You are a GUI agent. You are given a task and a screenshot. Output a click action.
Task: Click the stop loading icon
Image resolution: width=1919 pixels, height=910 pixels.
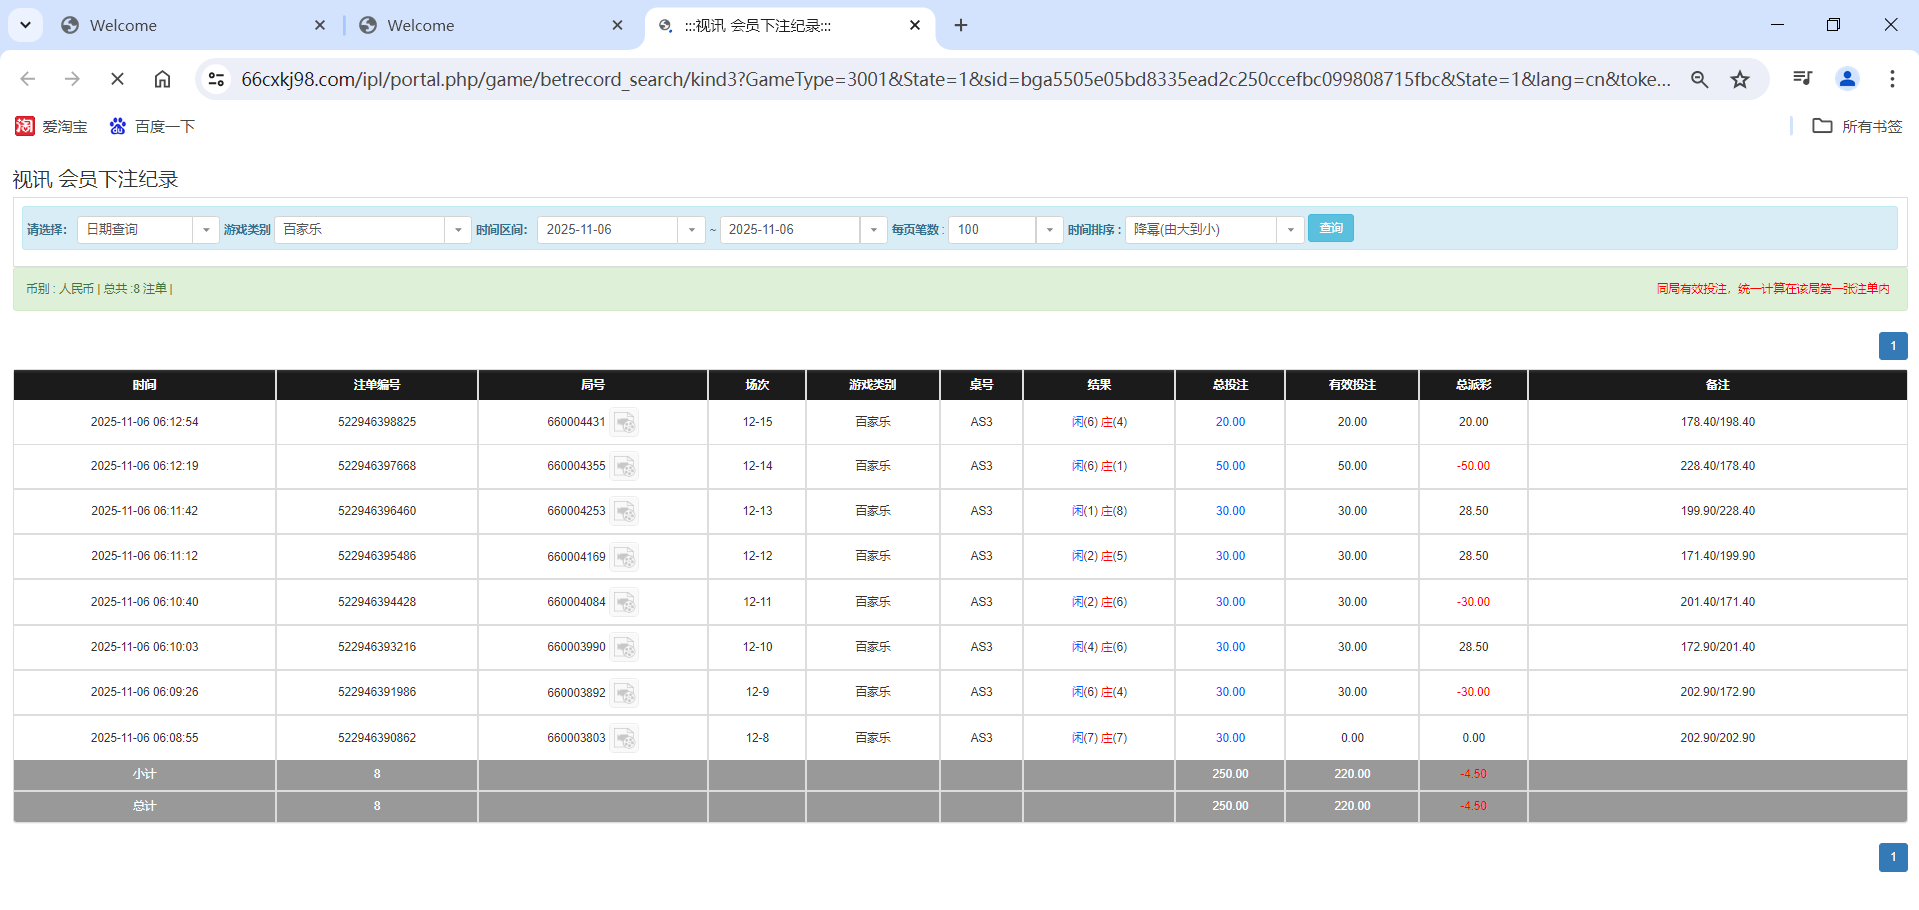117,78
